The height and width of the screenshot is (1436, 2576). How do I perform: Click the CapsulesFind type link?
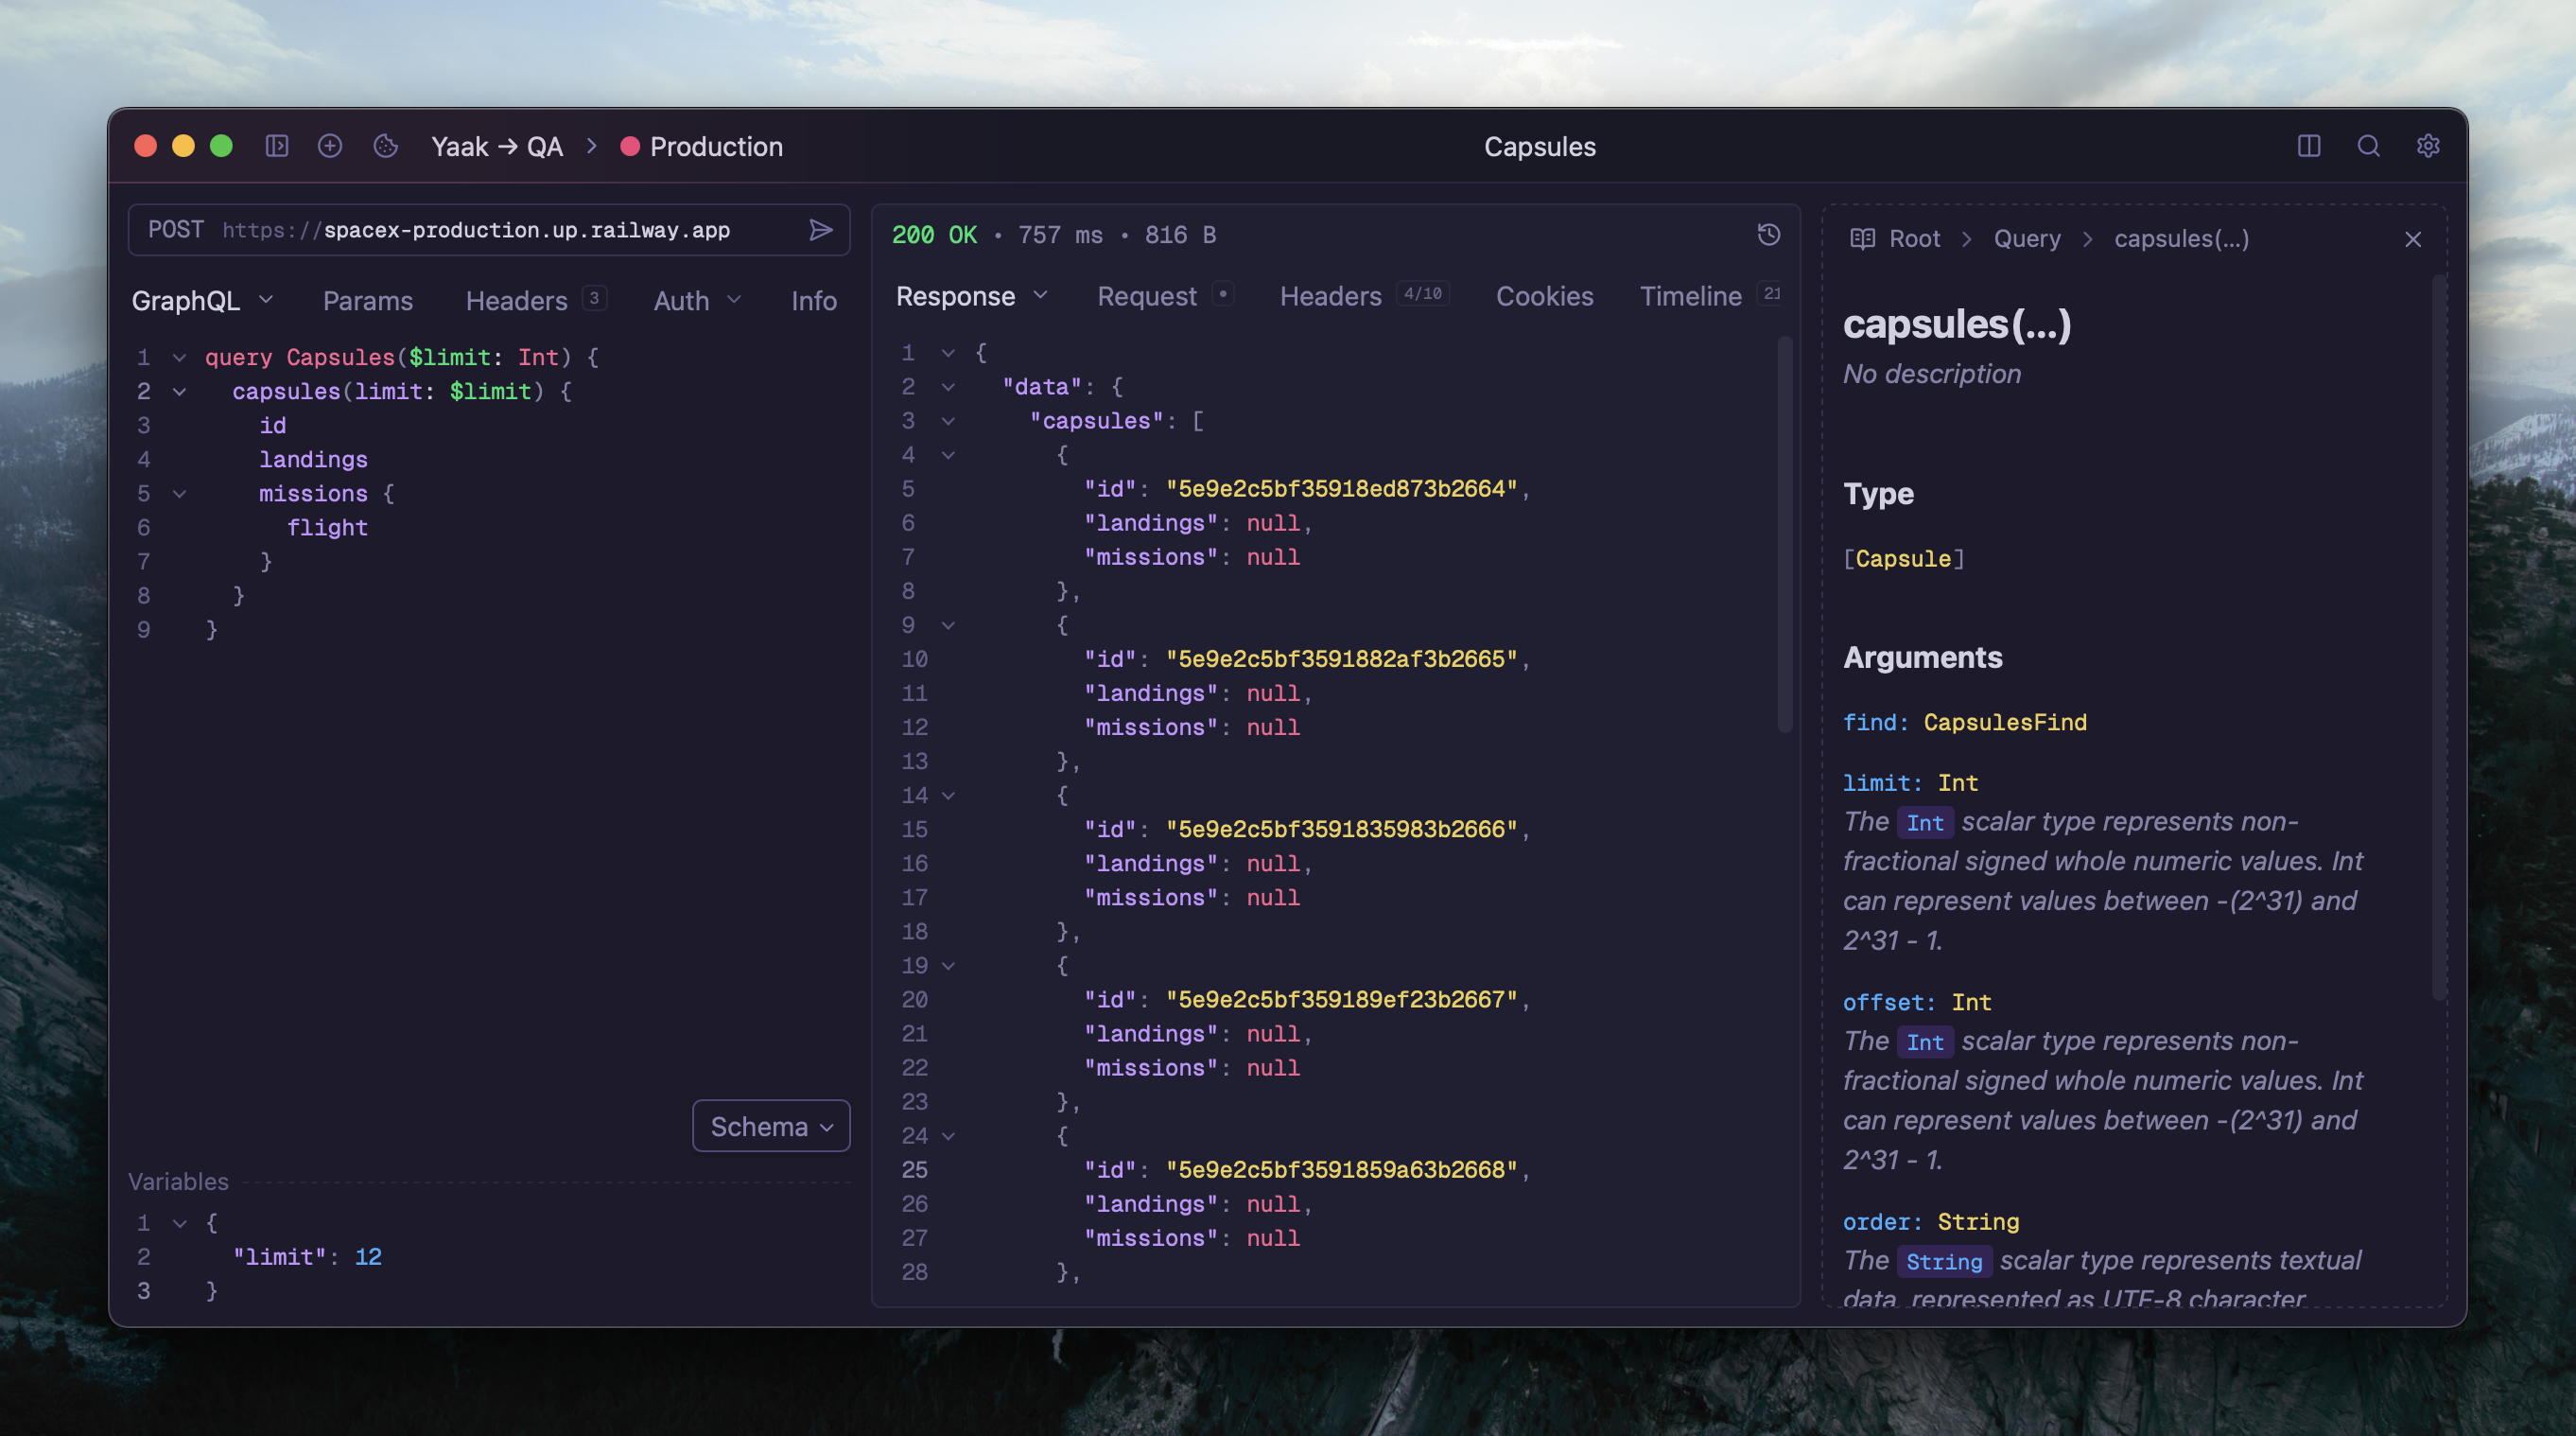point(2004,722)
